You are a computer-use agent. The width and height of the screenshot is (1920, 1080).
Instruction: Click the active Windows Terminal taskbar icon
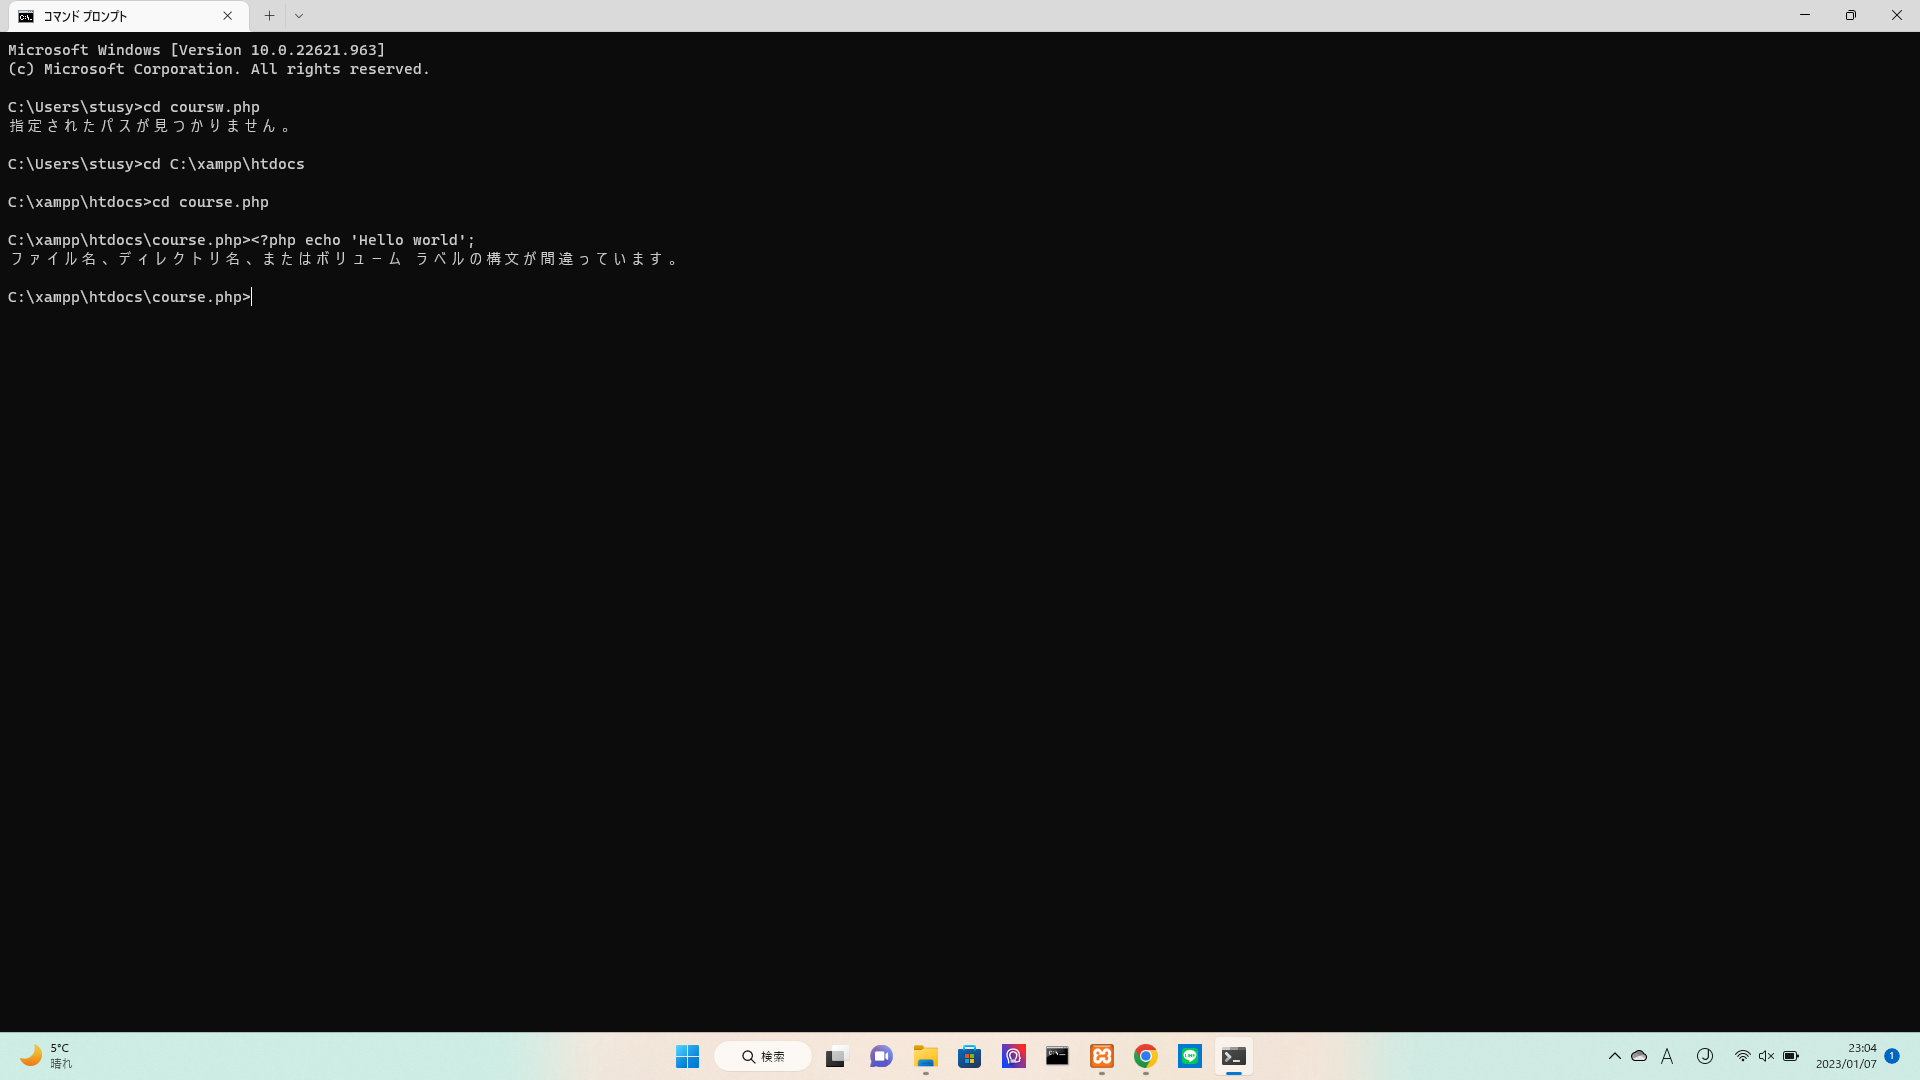tap(1233, 1056)
